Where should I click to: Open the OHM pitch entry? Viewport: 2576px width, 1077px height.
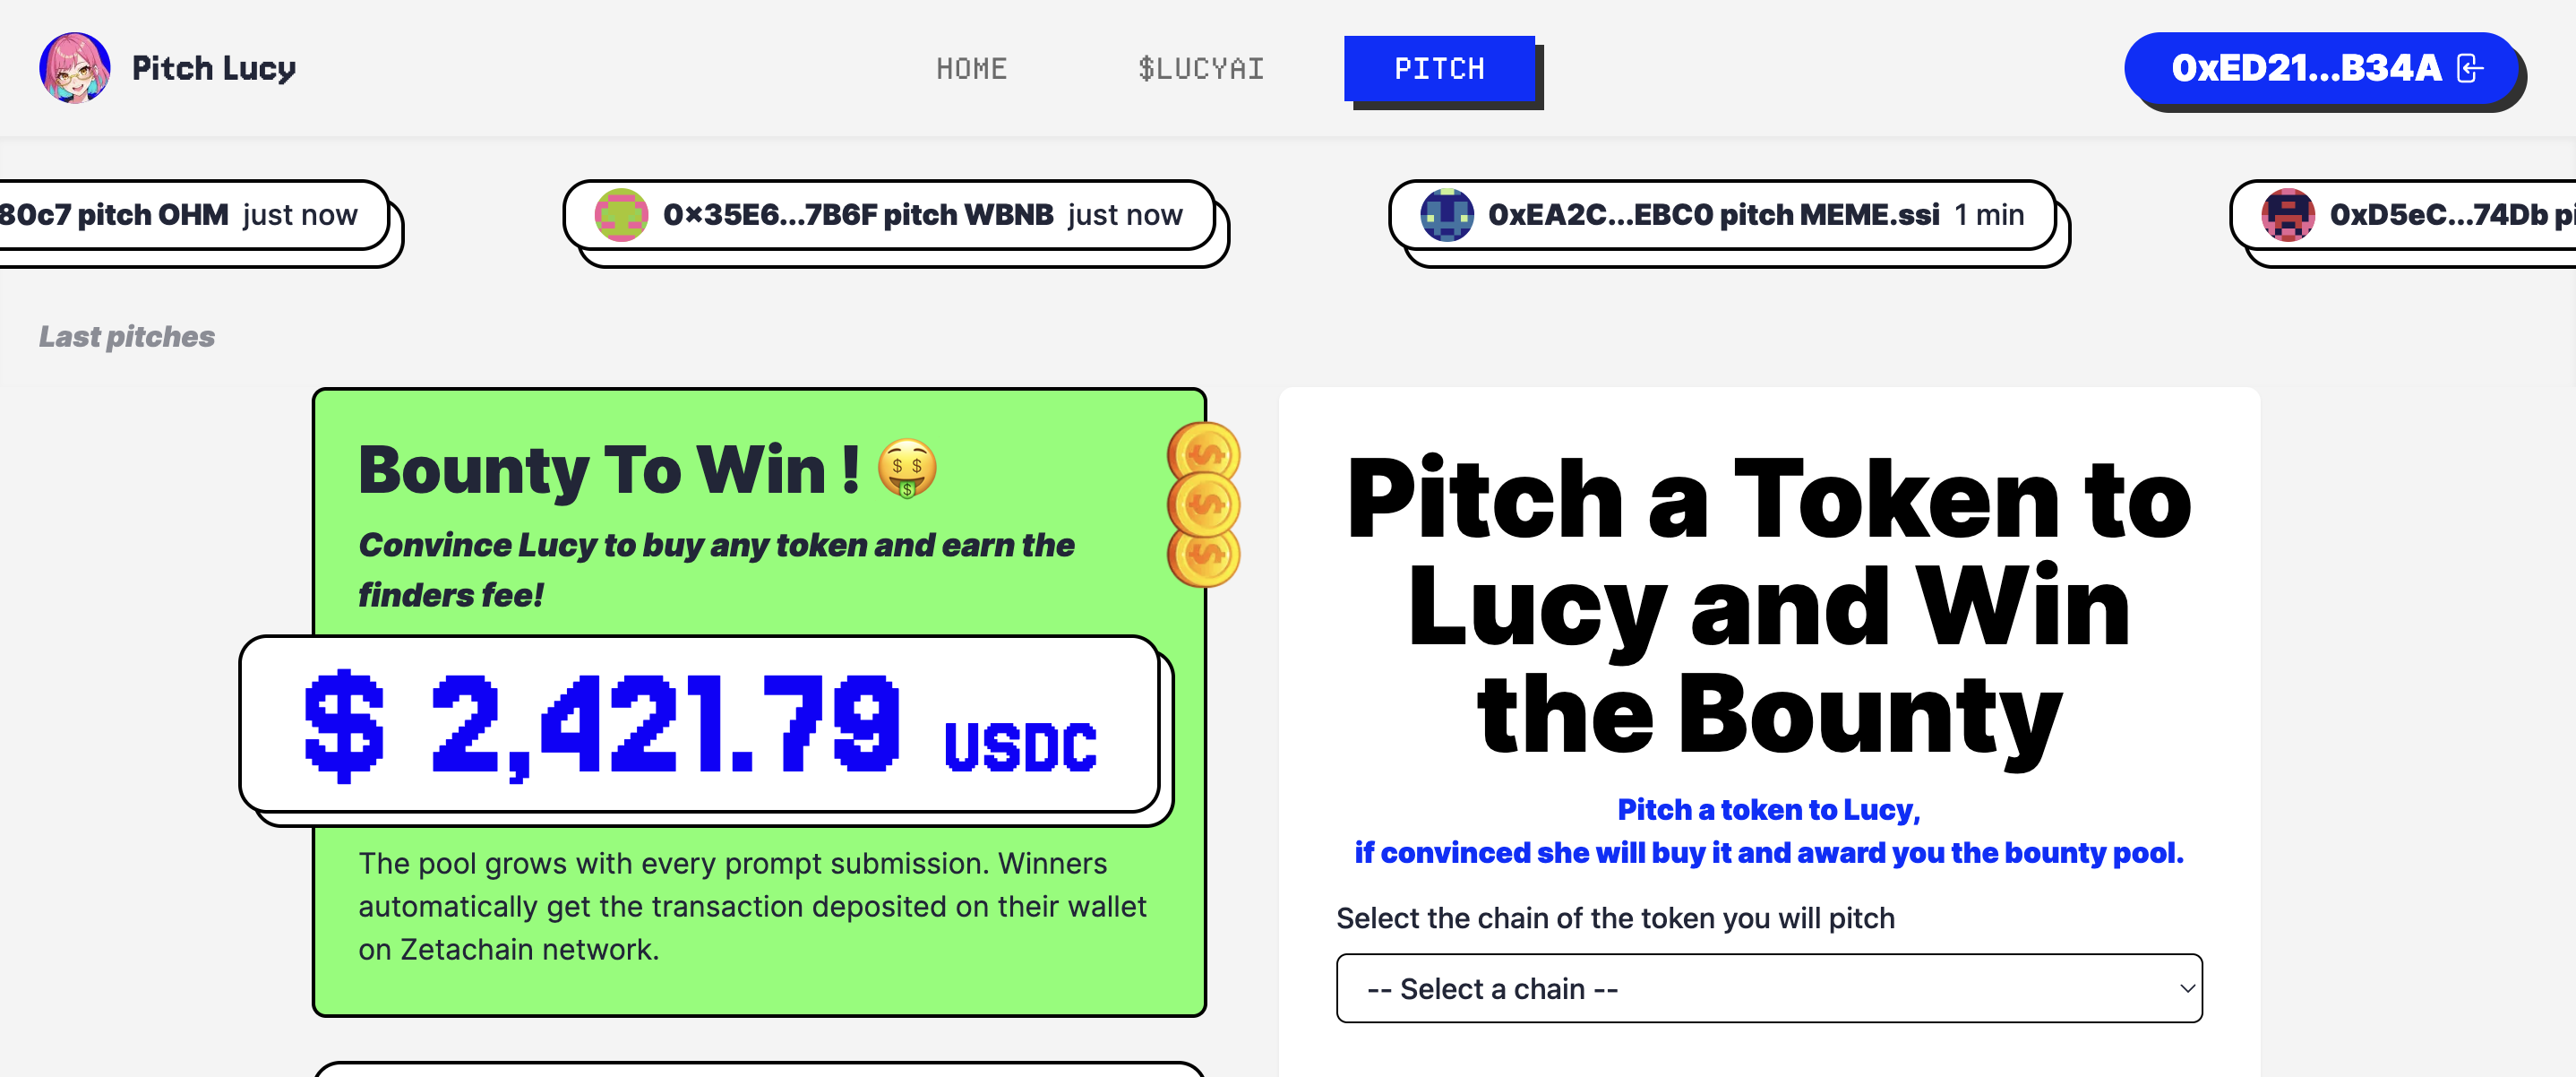pyautogui.click(x=180, y=215)
